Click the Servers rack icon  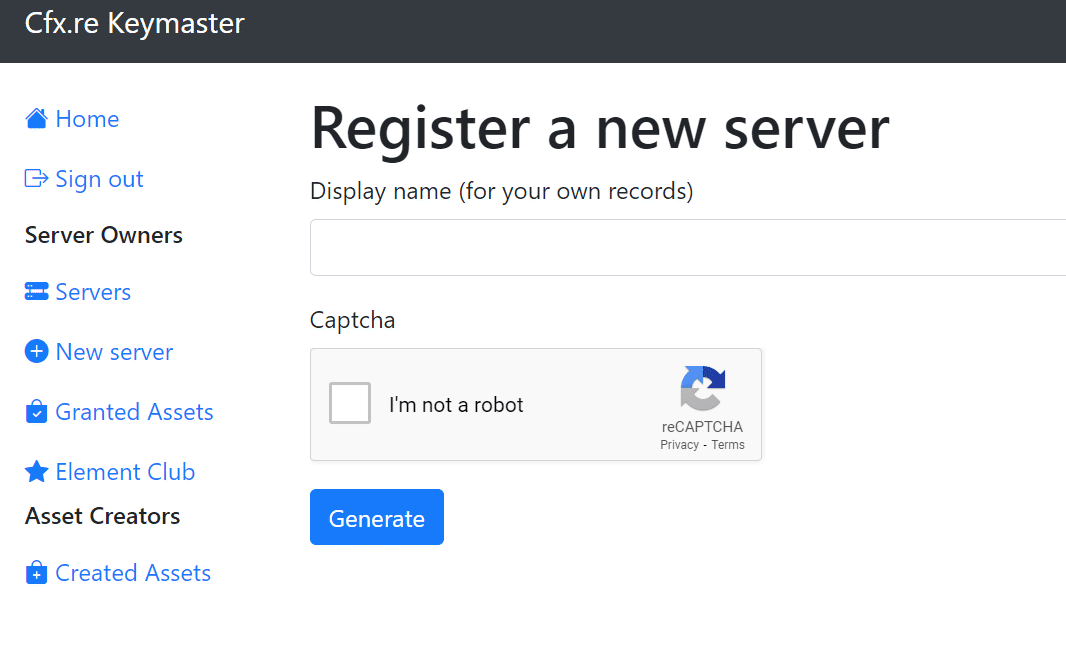(x=37, y=292)
